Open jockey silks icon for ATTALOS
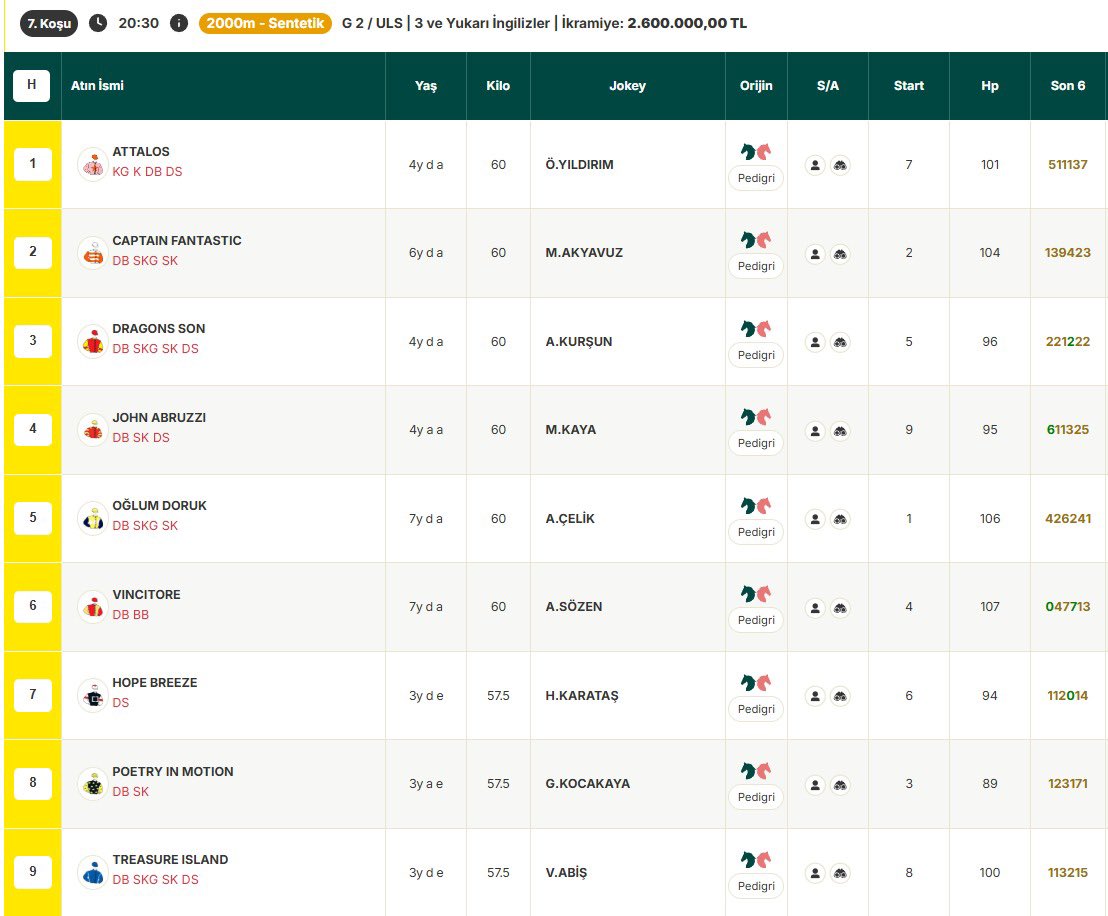Screen dimensions: 1108x916 pos(93,165)
